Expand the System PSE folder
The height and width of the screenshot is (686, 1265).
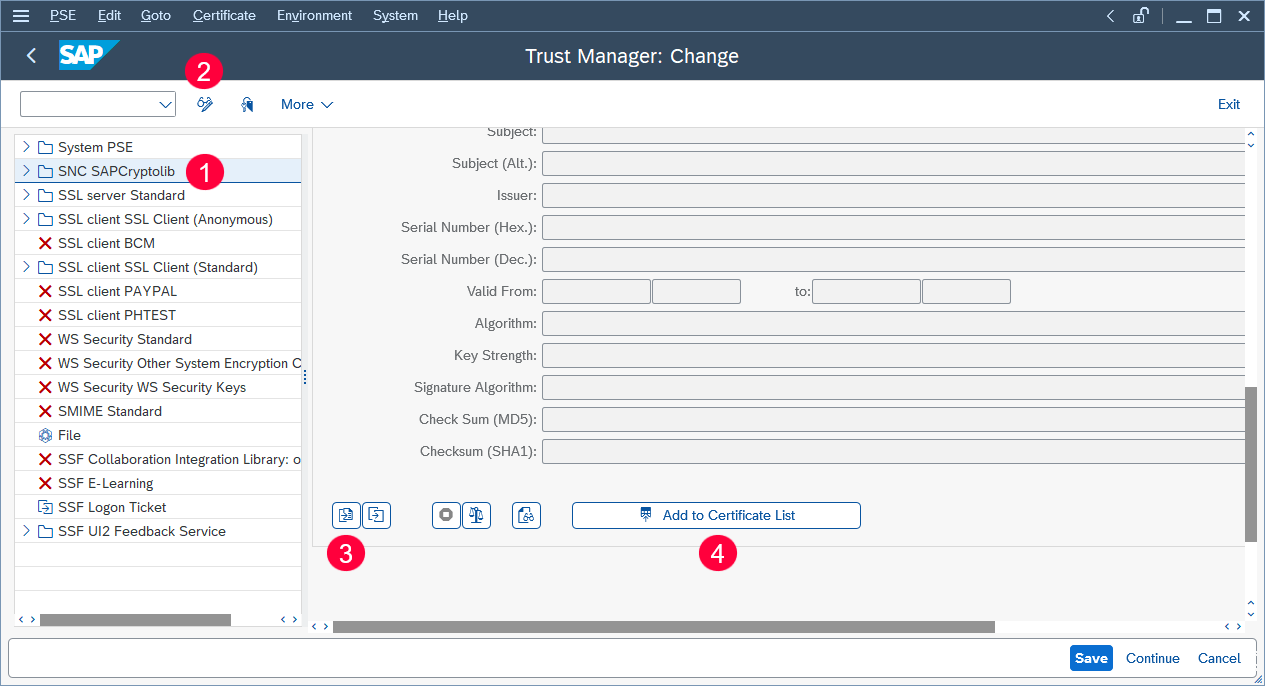click(26, 147)
